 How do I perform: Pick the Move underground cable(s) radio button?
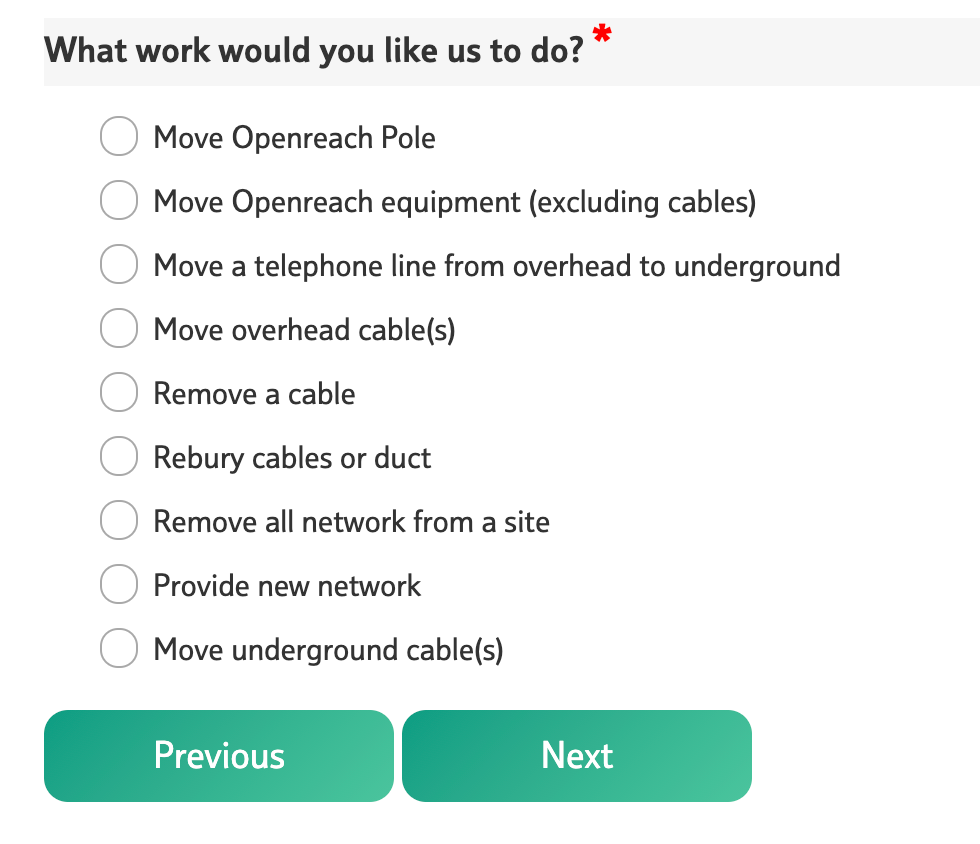tap(118, 649)
